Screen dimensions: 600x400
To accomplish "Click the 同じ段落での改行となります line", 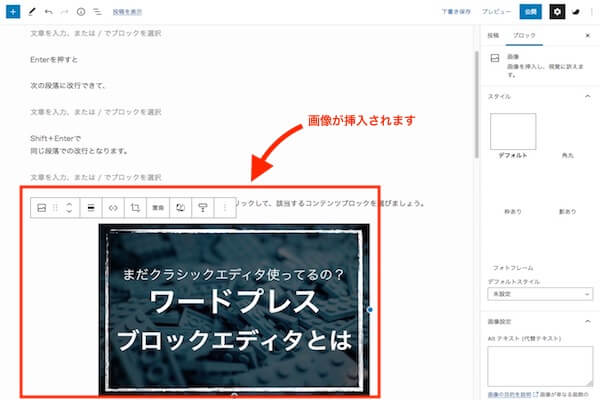I will coord(79,151).
